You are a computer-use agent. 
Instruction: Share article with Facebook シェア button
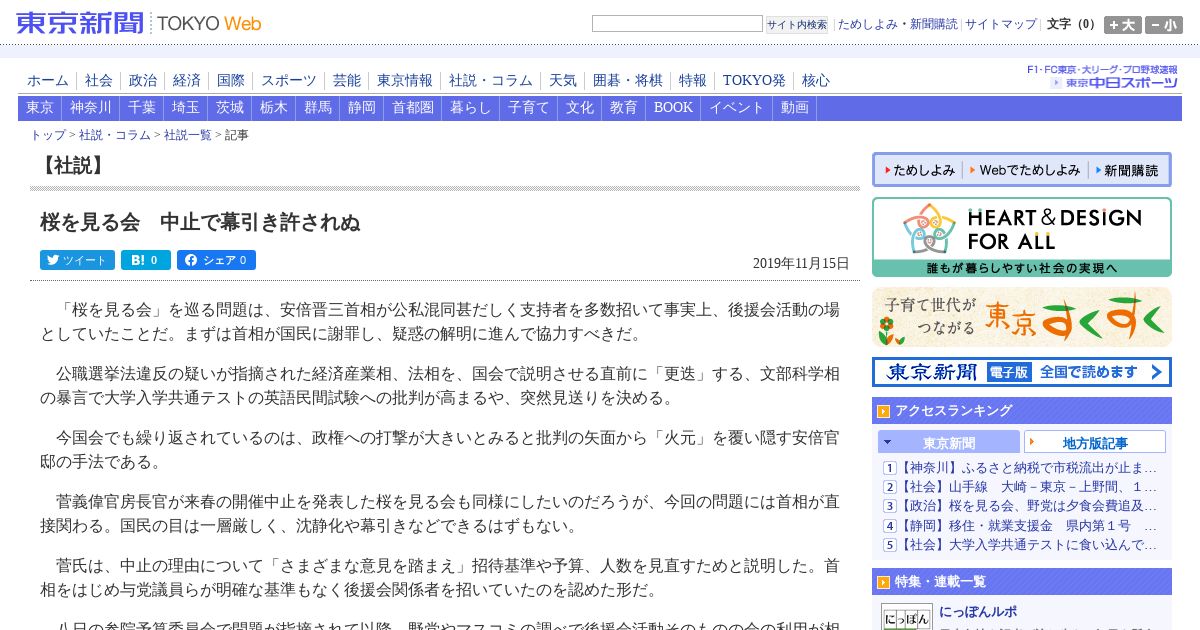tap(216, 260)
